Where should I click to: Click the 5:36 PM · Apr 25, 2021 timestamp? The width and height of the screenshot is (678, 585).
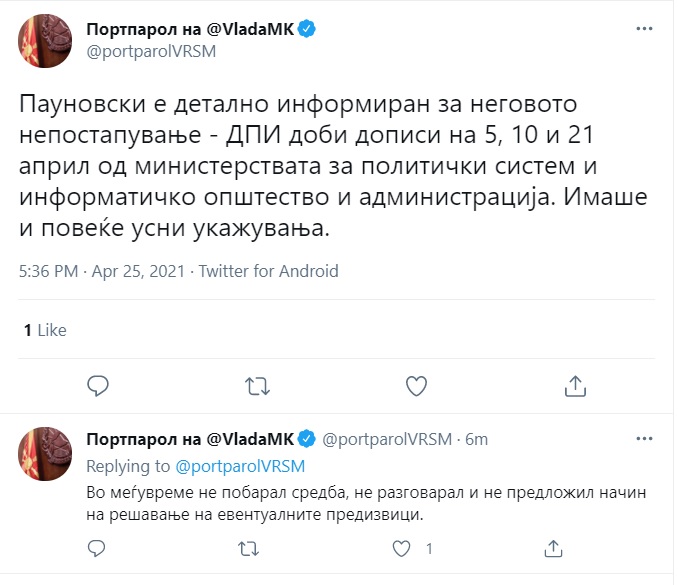102,271
